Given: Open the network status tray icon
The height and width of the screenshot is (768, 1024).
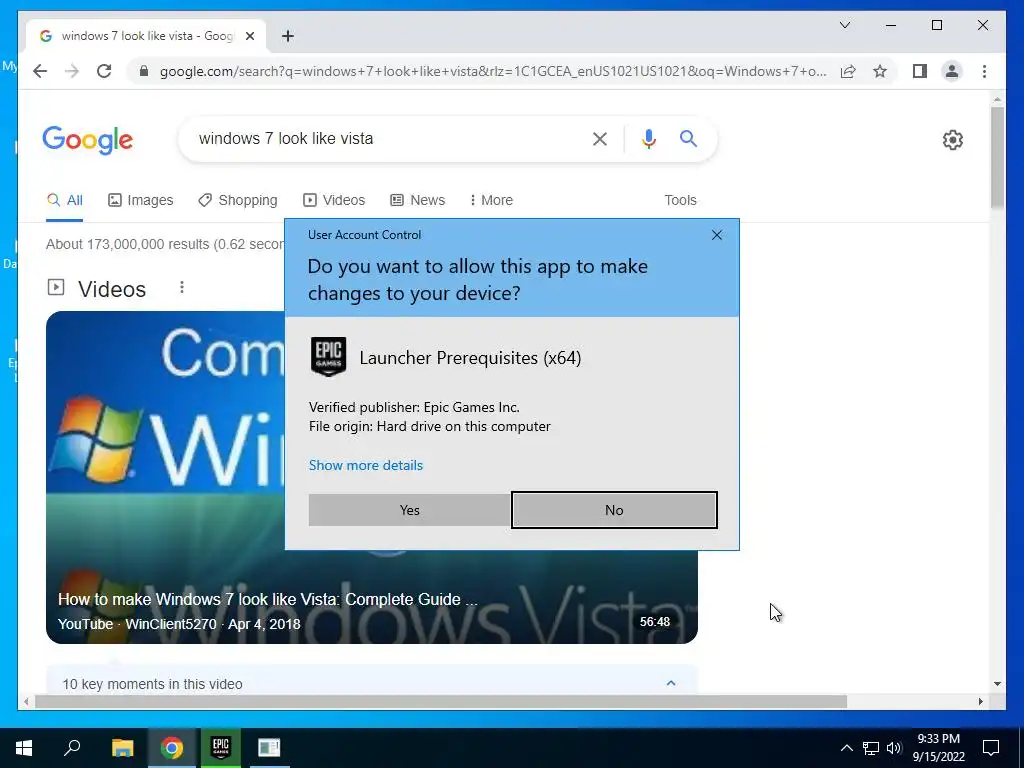Looking at the screenshot, I should pyautogui.click(x=870, y=748).
